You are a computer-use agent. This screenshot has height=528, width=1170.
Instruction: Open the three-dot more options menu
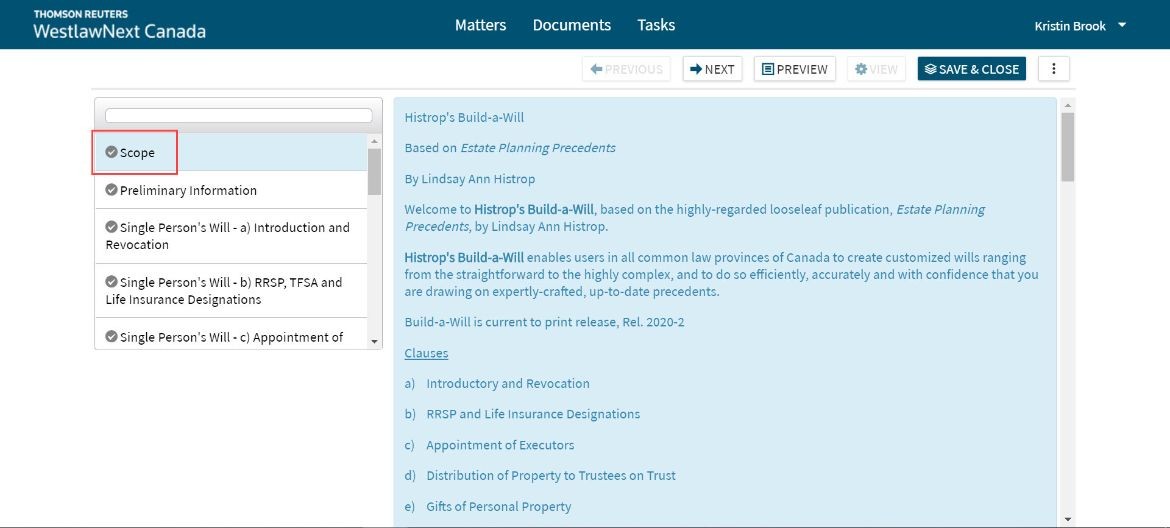point(1054,69)
